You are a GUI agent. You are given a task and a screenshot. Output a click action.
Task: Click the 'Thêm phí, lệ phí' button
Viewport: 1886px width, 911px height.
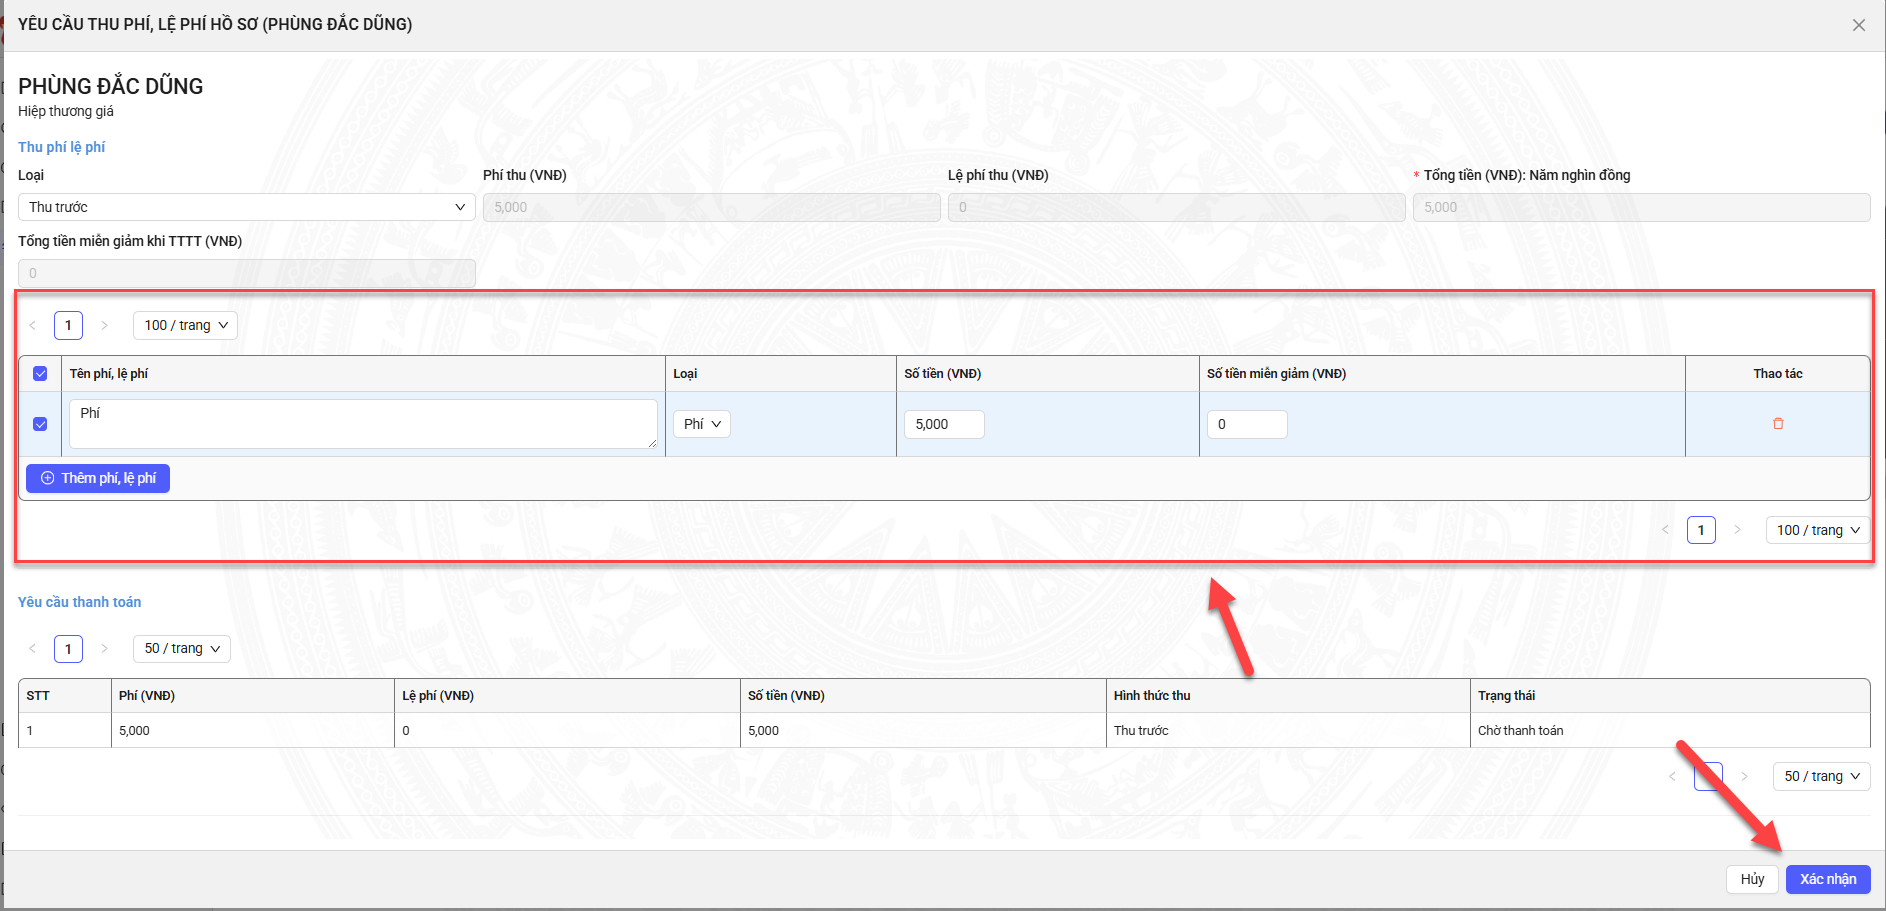click(98, 478)
